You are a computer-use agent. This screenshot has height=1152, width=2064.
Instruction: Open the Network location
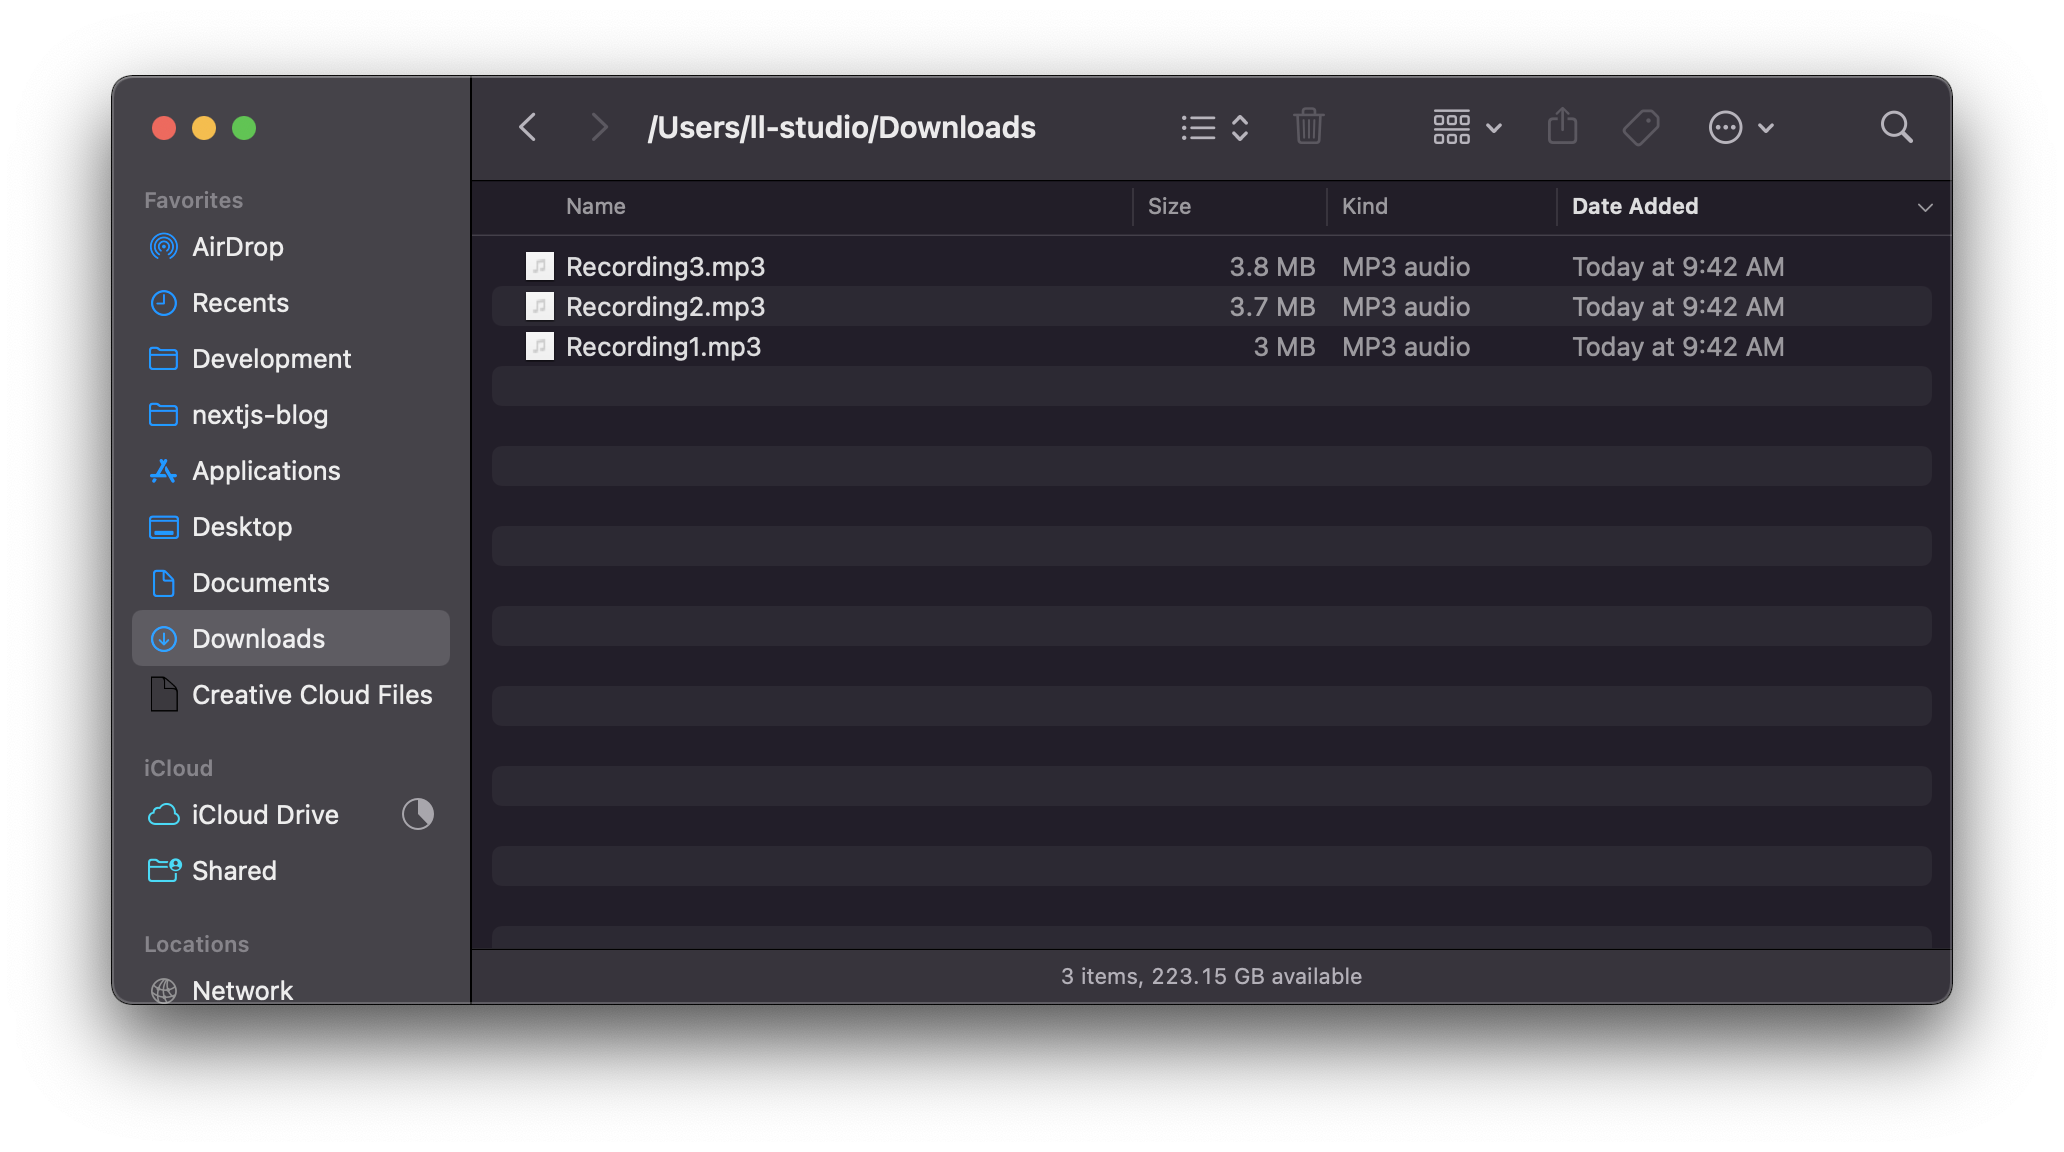242,990
